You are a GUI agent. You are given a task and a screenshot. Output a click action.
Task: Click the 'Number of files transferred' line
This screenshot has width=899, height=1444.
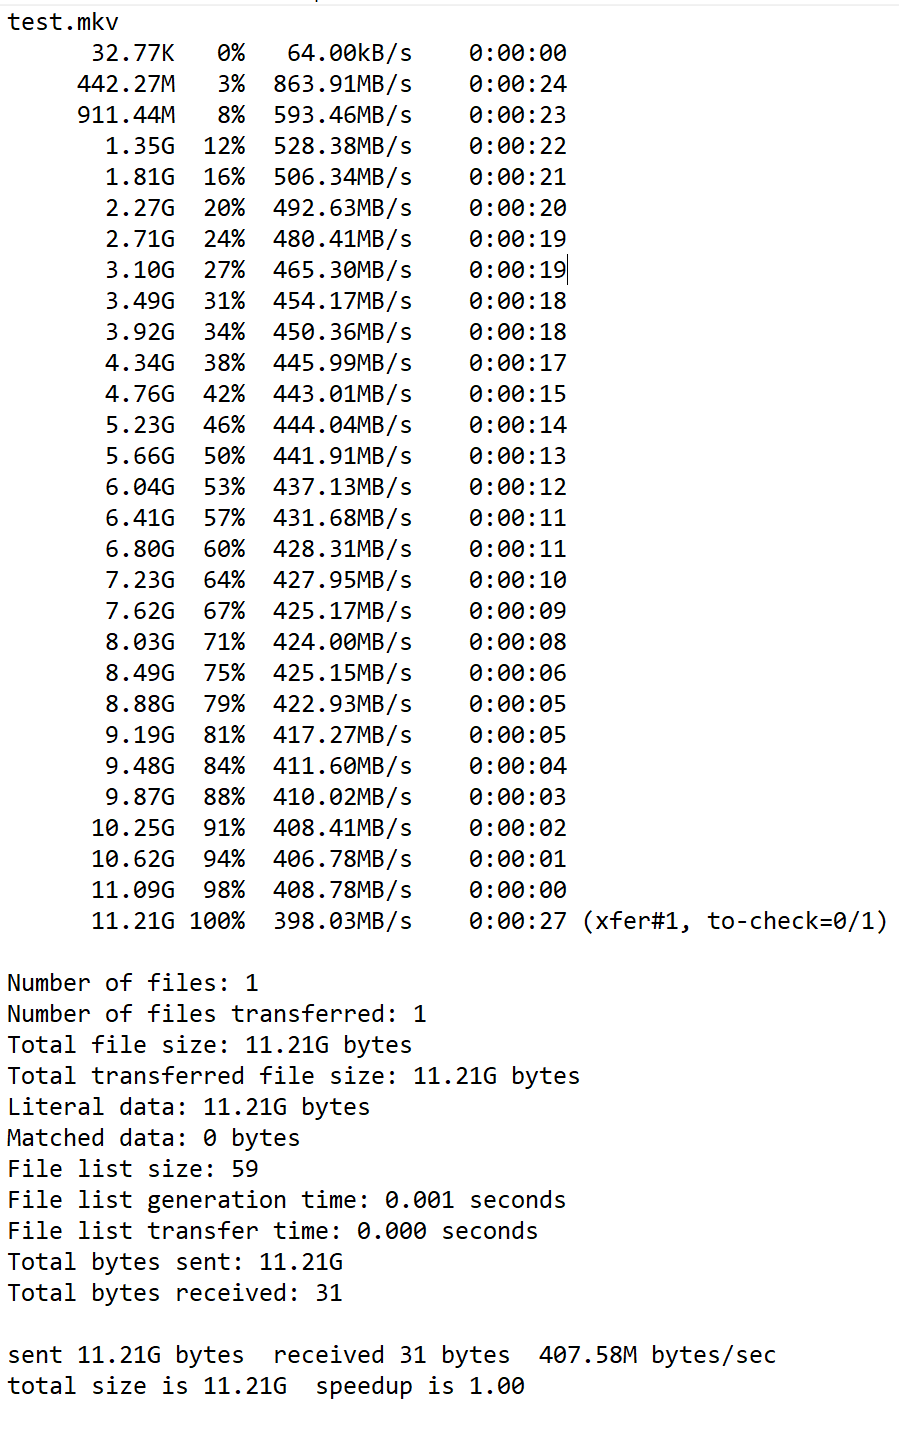click(216, 1014)
